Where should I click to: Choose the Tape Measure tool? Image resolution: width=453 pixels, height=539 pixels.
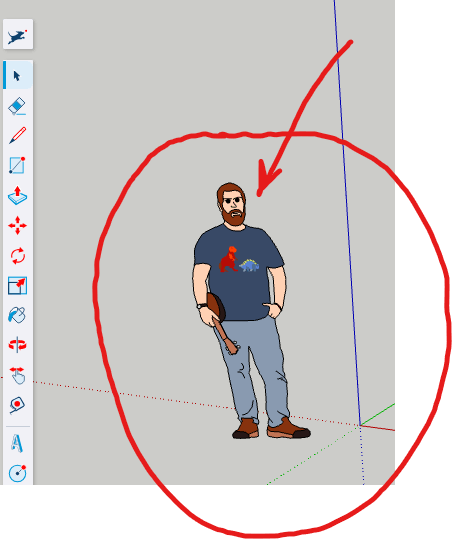(17, 405)
